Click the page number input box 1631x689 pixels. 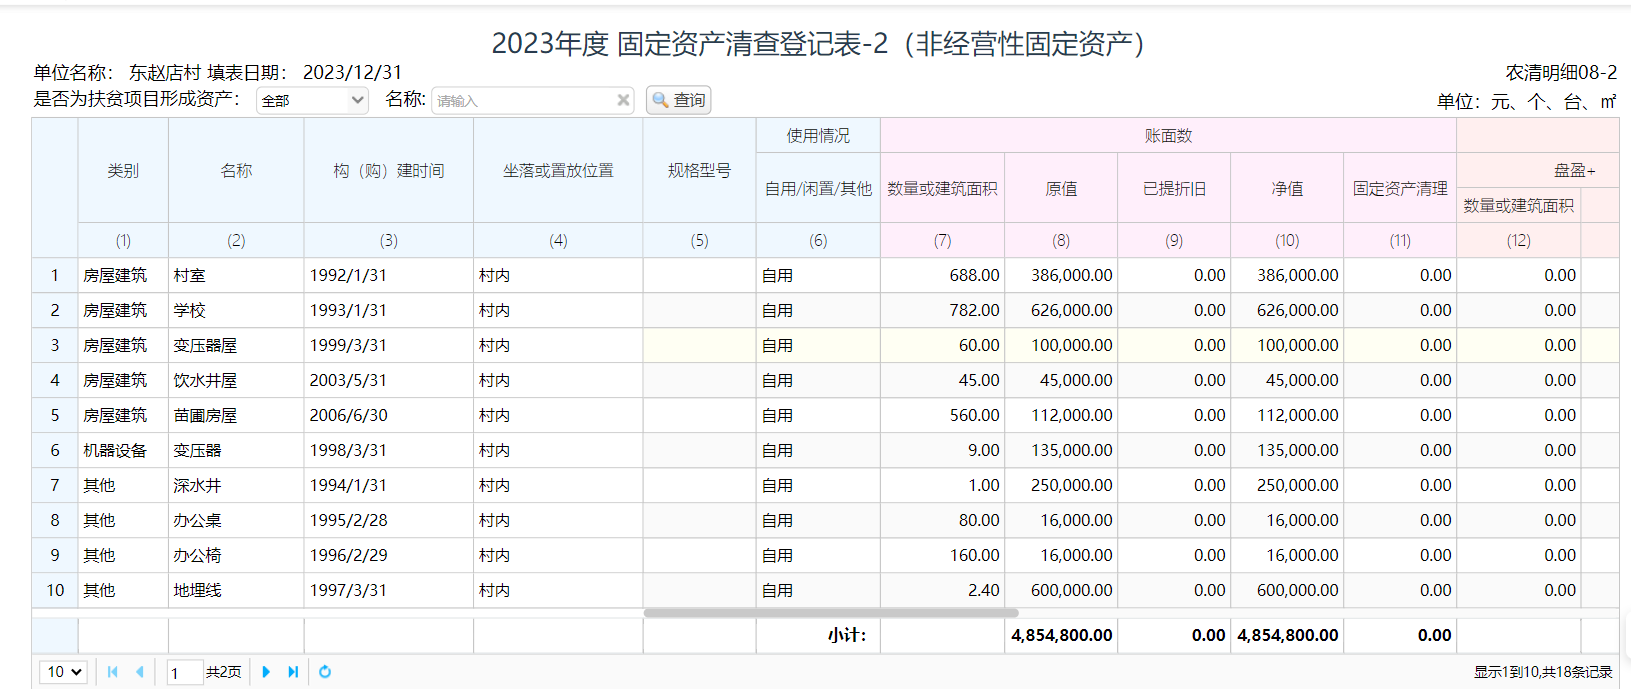185,672
